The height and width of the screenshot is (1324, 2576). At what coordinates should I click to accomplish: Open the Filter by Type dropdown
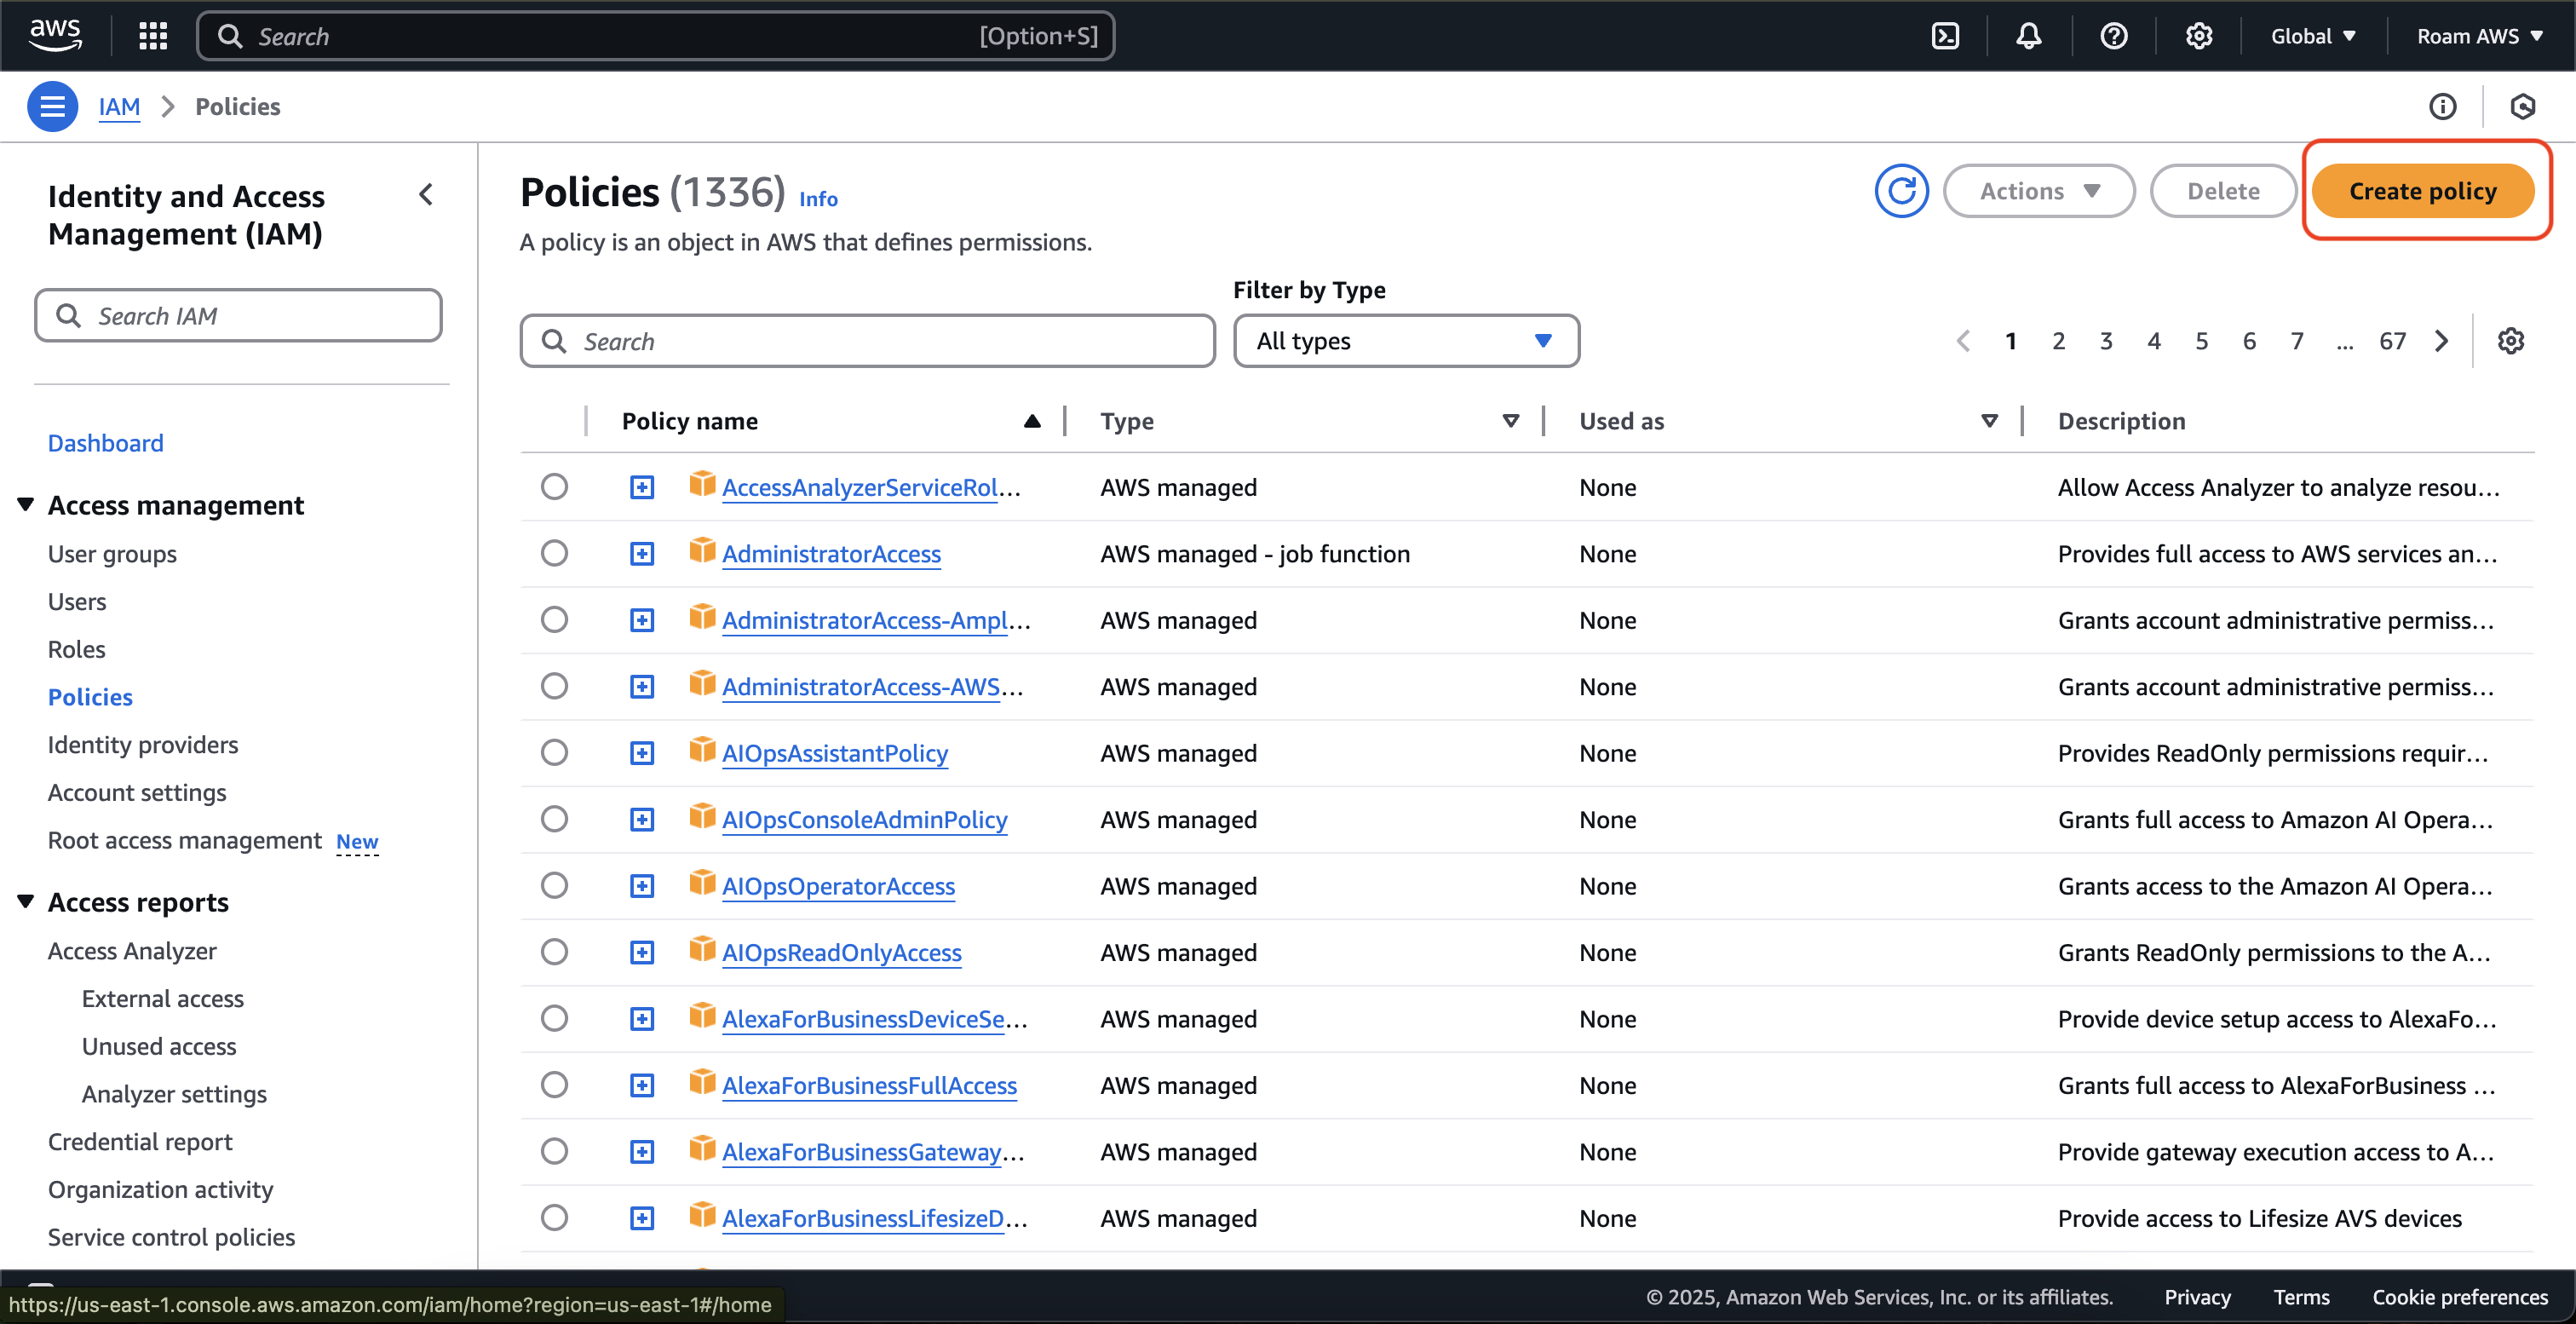pos(1406,341)
